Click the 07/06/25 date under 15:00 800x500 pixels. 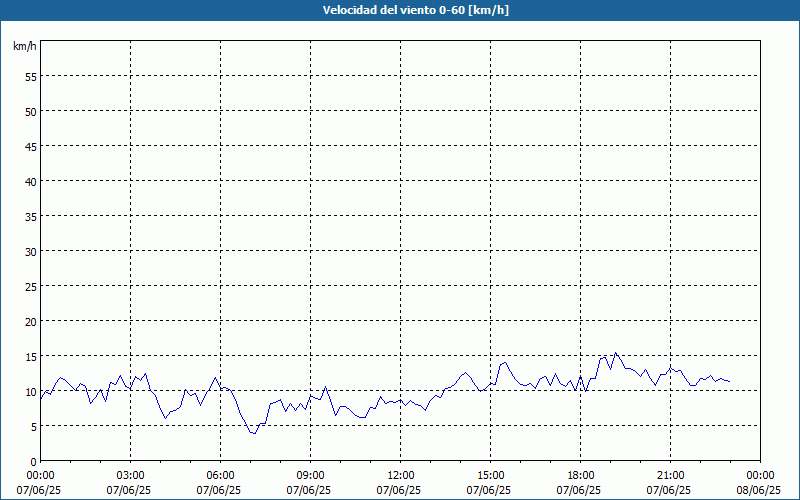point(489,490)
